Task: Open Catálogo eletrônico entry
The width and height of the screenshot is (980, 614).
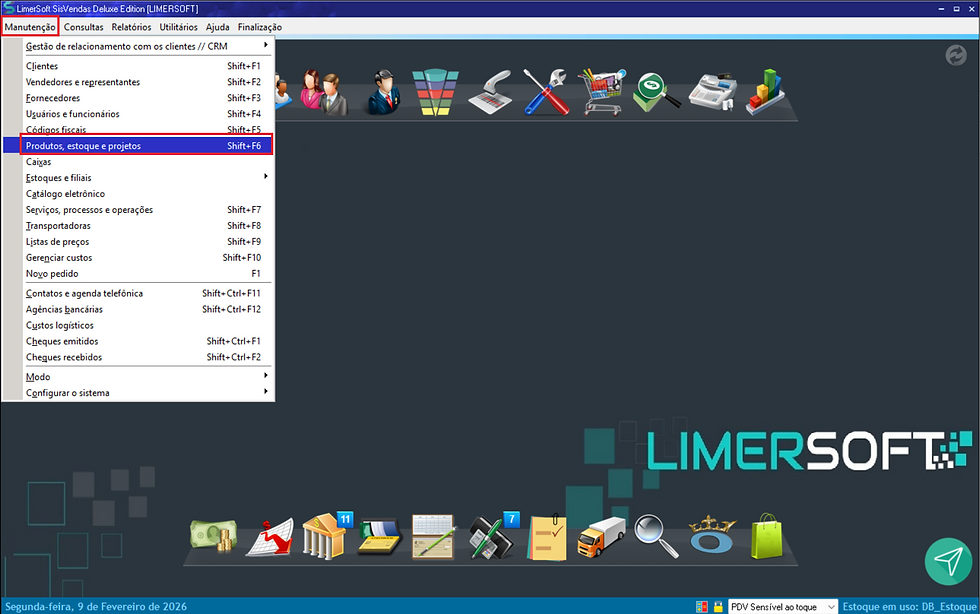Action: [138, 194]
